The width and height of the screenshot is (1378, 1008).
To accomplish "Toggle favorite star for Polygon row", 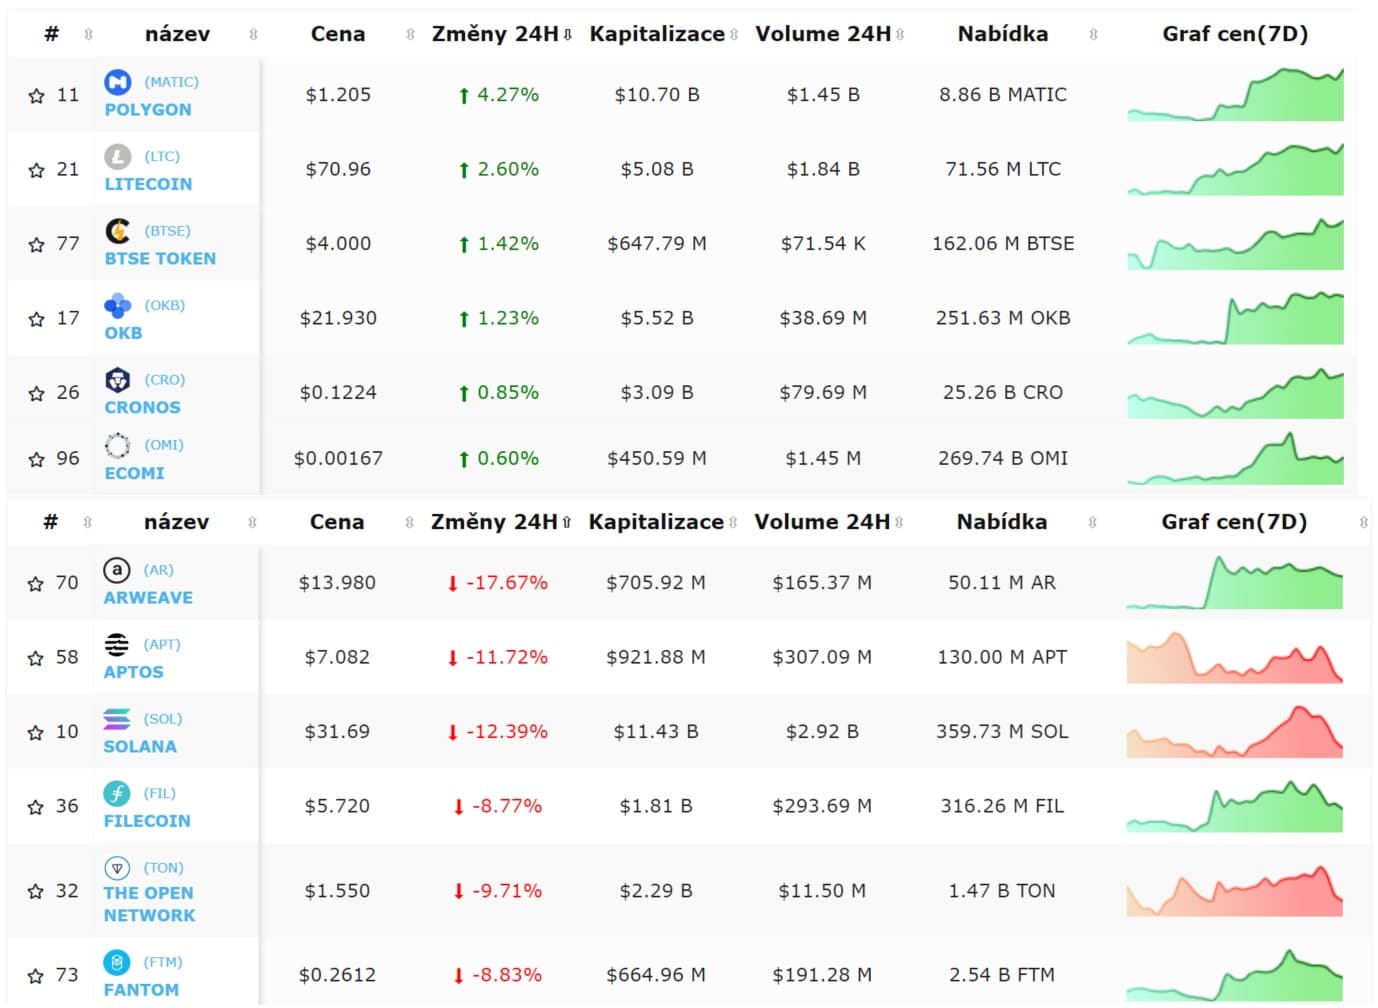I will (x=37, y=96).
